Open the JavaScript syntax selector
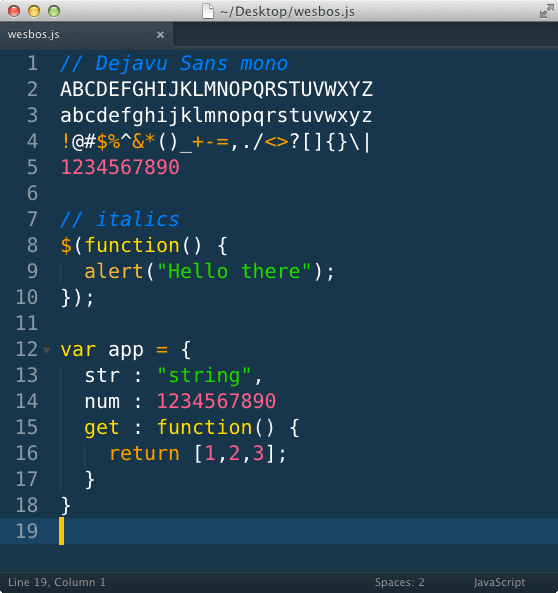 click(499, 582)
